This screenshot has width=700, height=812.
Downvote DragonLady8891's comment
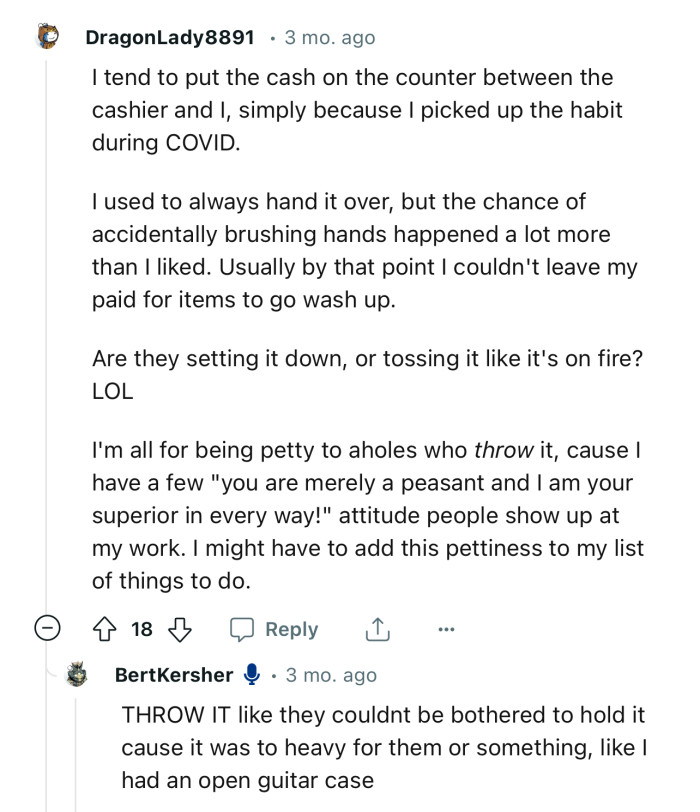178,629
